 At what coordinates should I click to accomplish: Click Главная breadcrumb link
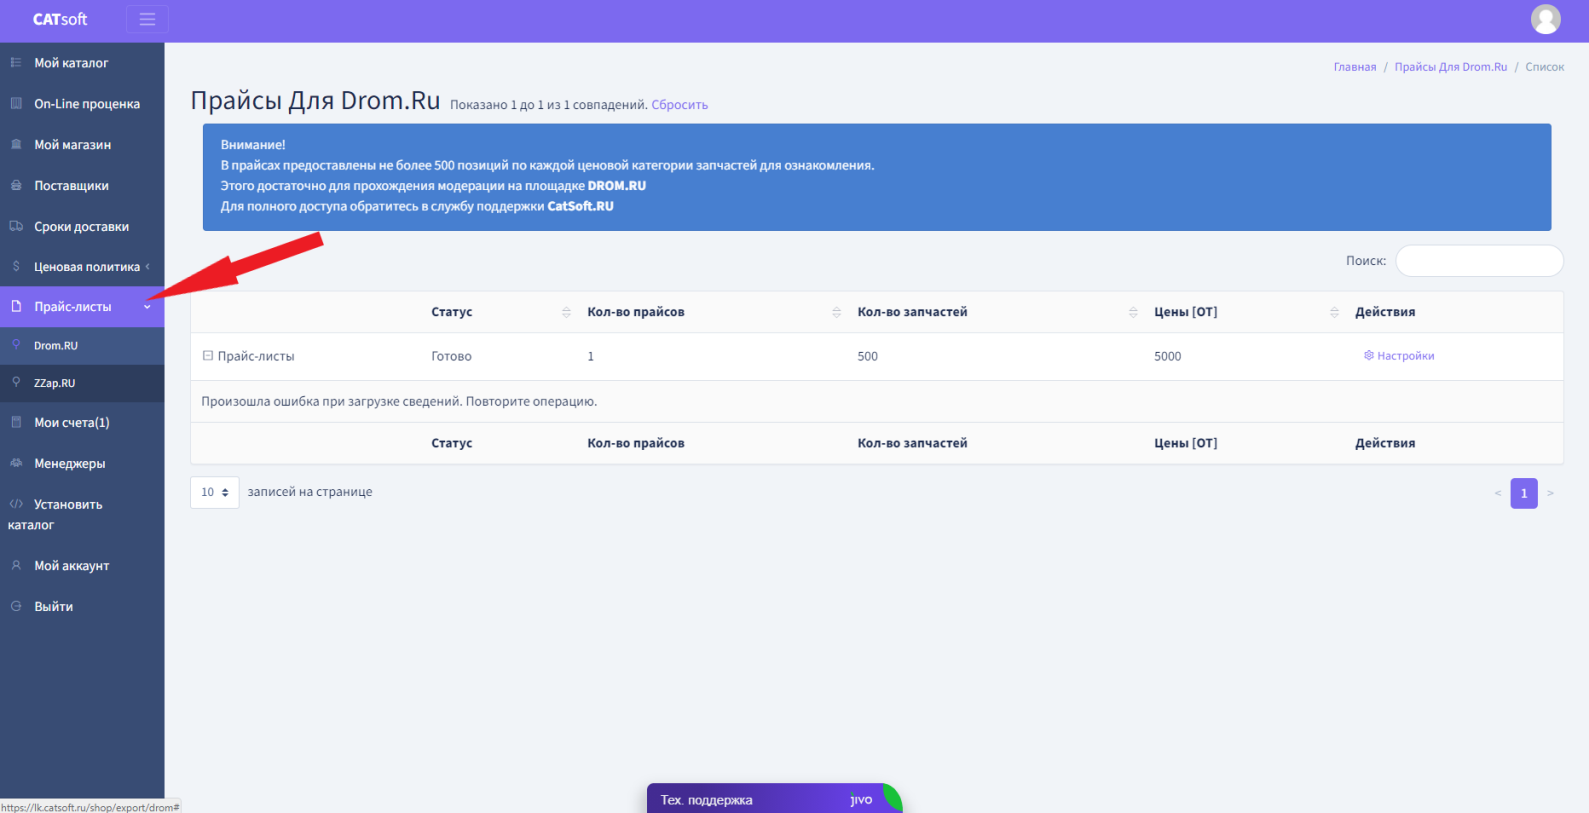click(1354, 67)
